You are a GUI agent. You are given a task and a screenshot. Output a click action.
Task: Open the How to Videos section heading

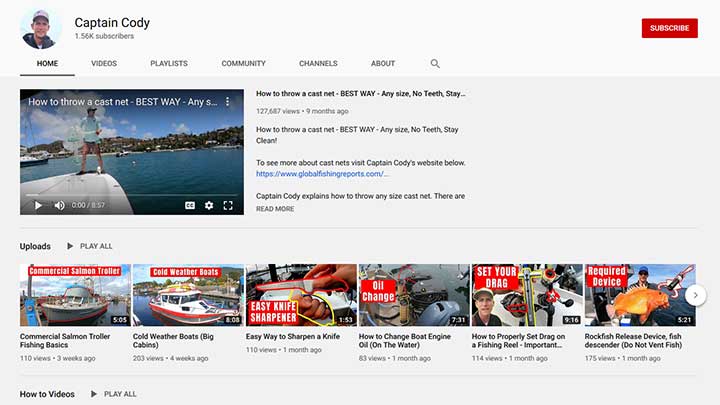click(x=47, y=394)
